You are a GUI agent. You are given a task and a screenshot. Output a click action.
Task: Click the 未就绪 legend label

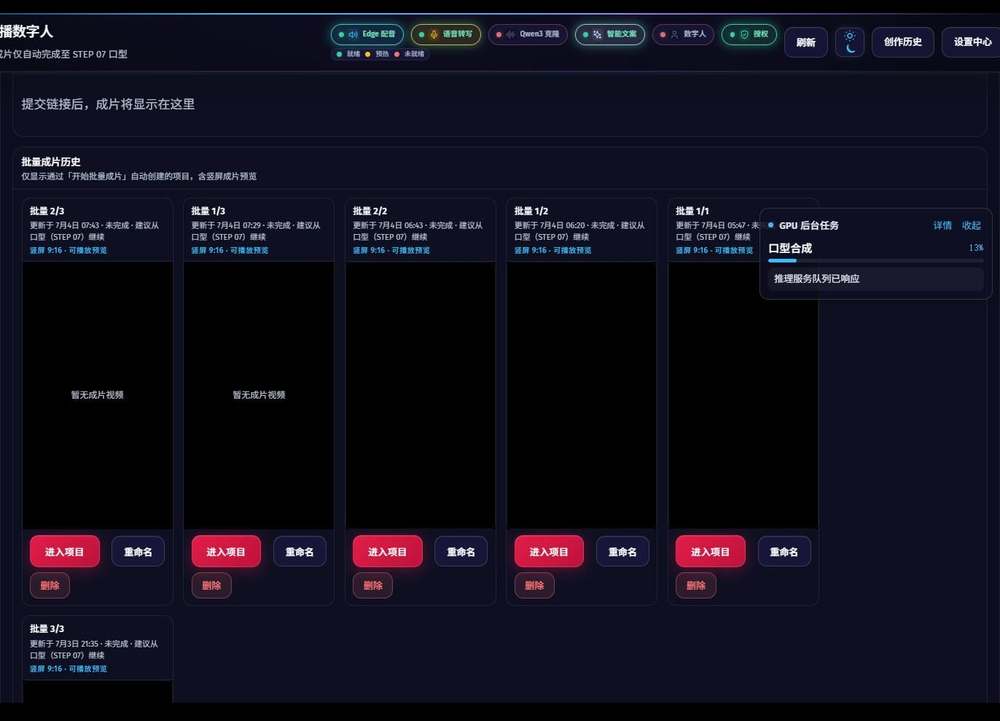point(414,54)
